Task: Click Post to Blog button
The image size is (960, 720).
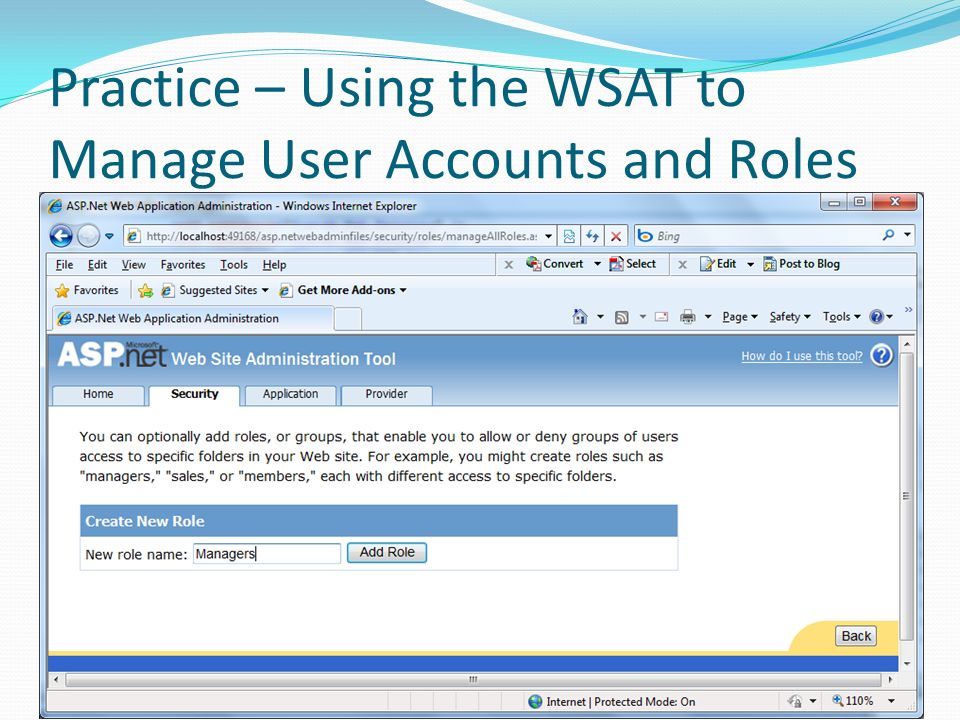Action: (801, 264)
